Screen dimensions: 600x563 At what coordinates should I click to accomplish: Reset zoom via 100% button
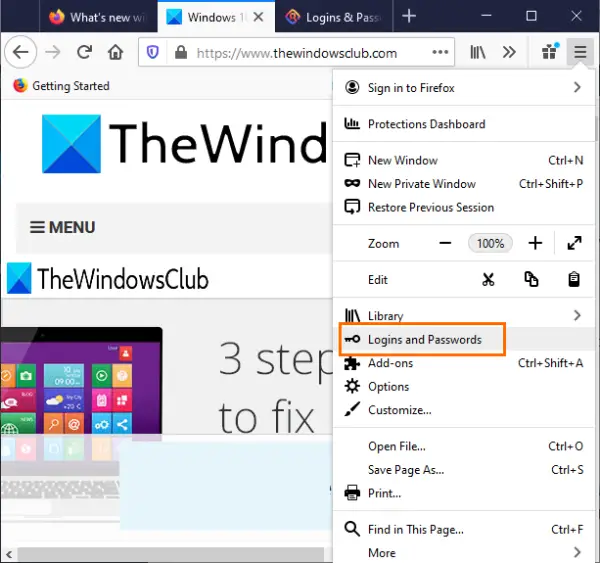click(x=490, y=243)
